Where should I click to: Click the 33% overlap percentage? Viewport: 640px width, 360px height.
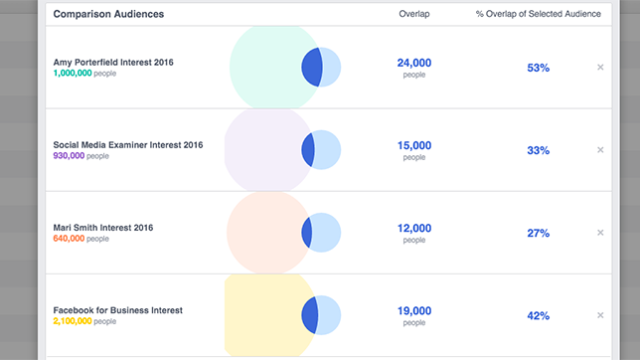point(538,151)
